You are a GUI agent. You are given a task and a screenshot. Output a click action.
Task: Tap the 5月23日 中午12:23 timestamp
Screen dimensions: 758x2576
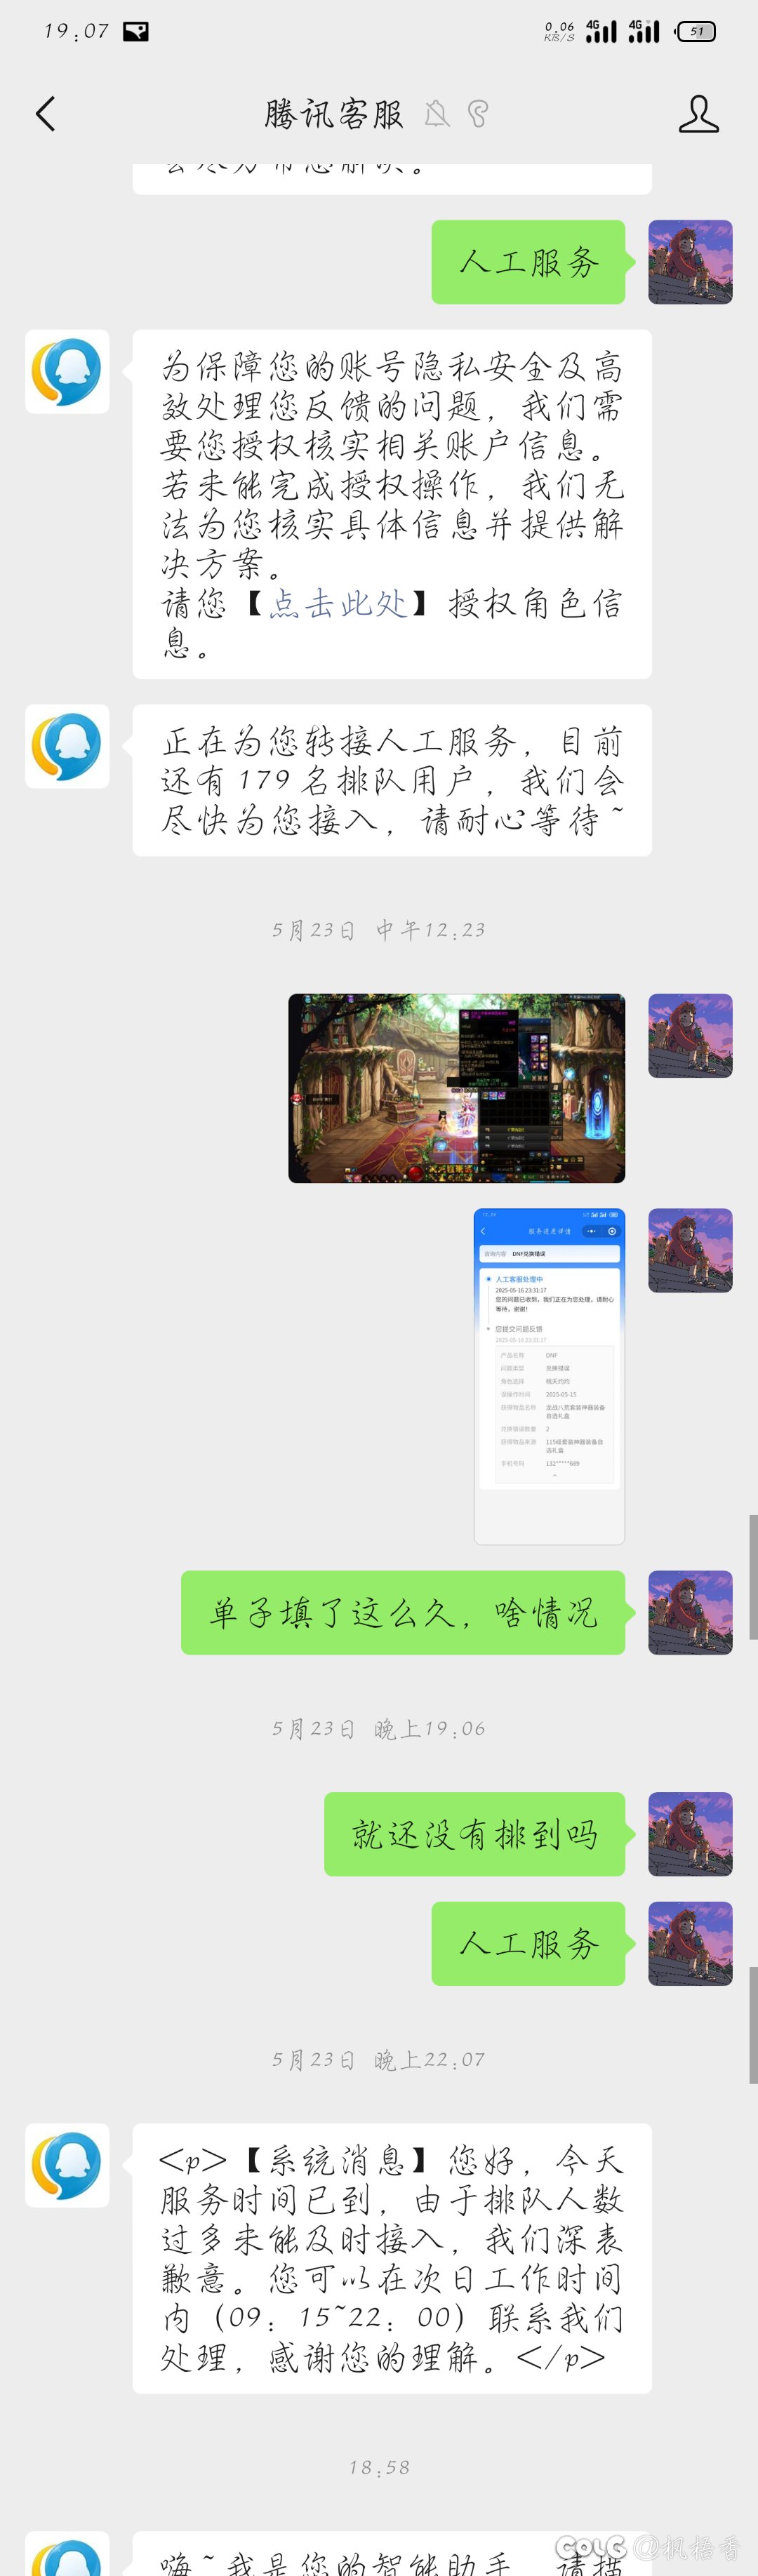[379, 930]
